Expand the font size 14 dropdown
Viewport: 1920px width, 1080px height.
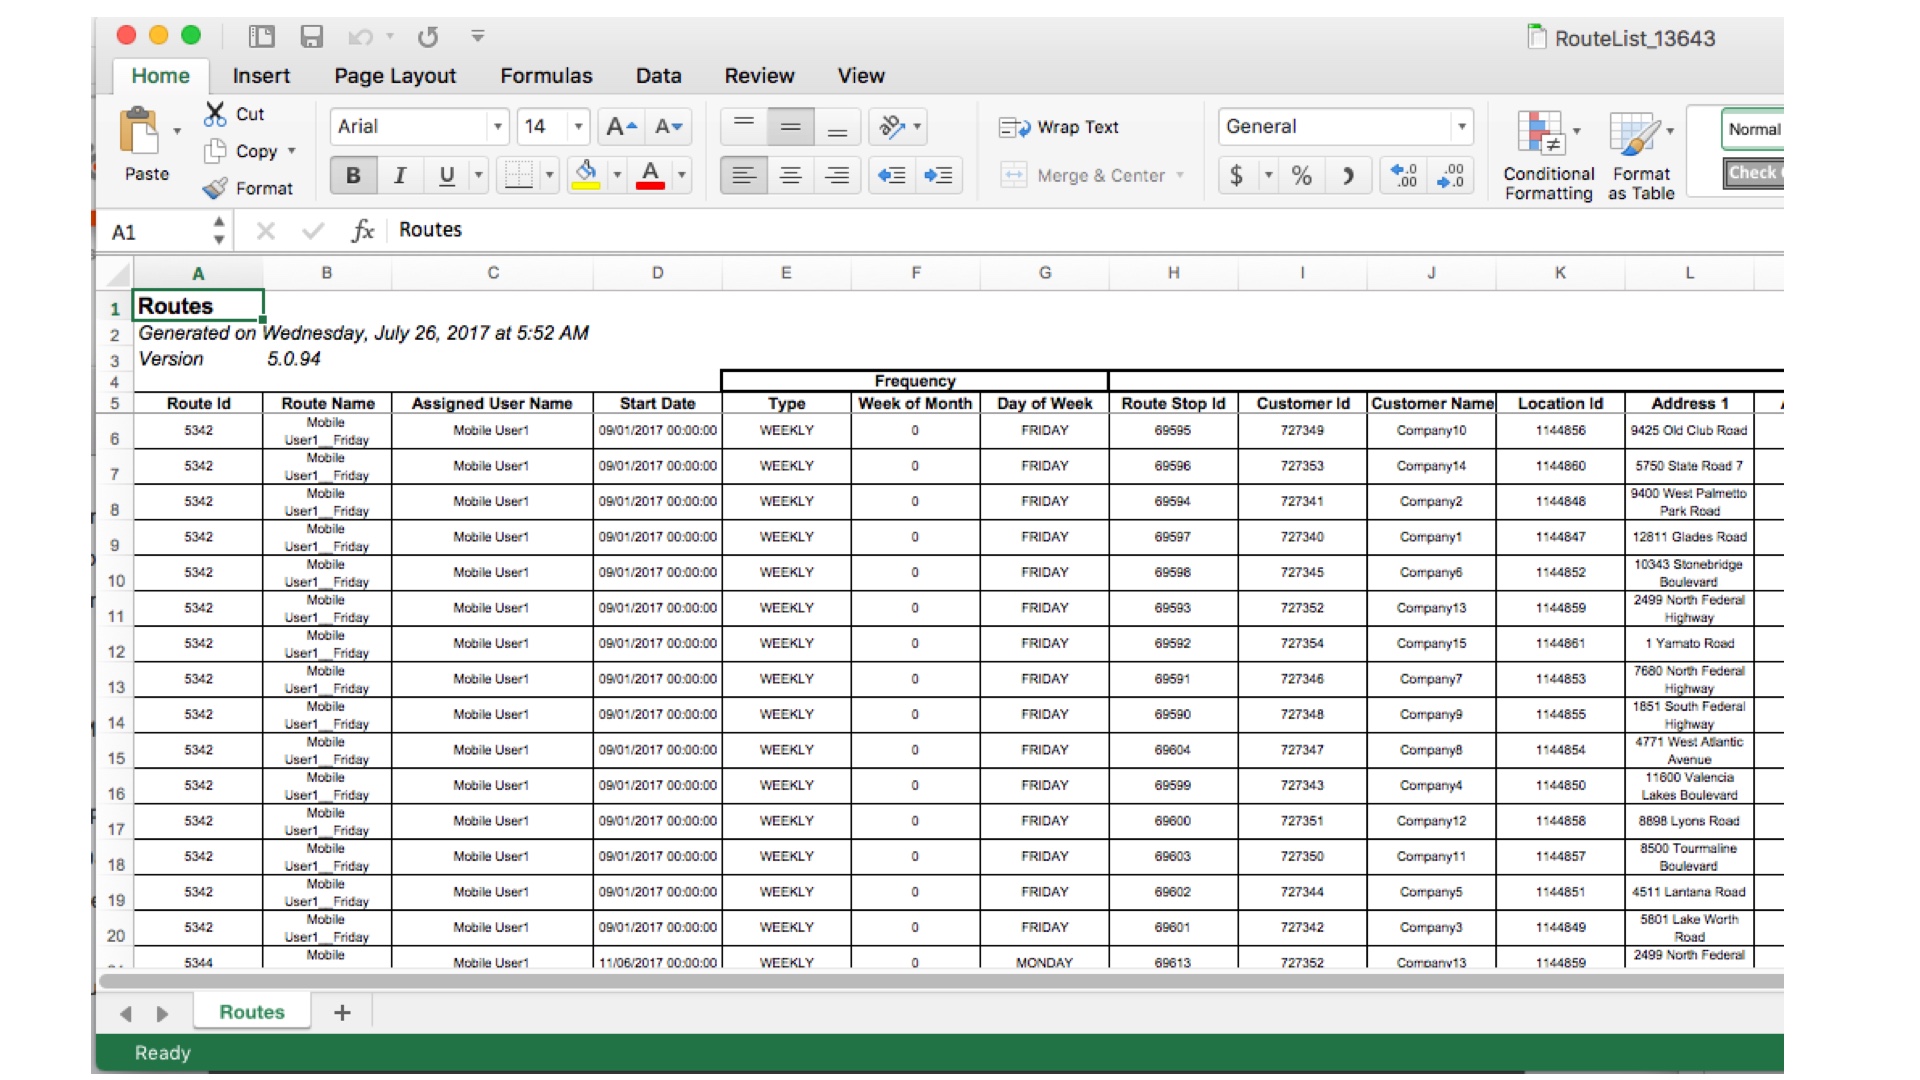coord(578,127)
